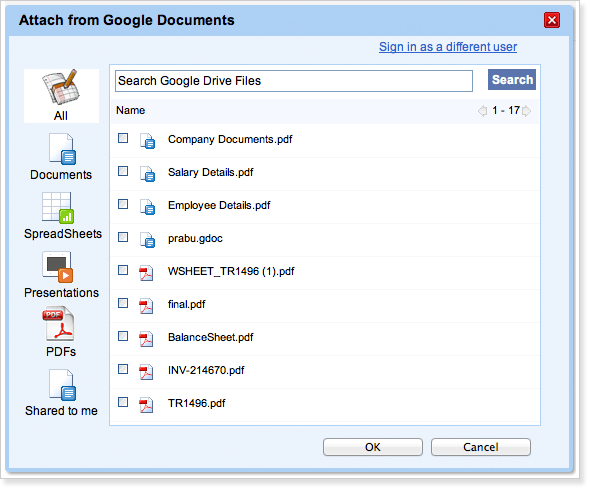Image resolution: width=590 pixels, height=491 pixels.
Task: Enable the TR1496.pdf checkbox
Action: [x=123, y=402]
